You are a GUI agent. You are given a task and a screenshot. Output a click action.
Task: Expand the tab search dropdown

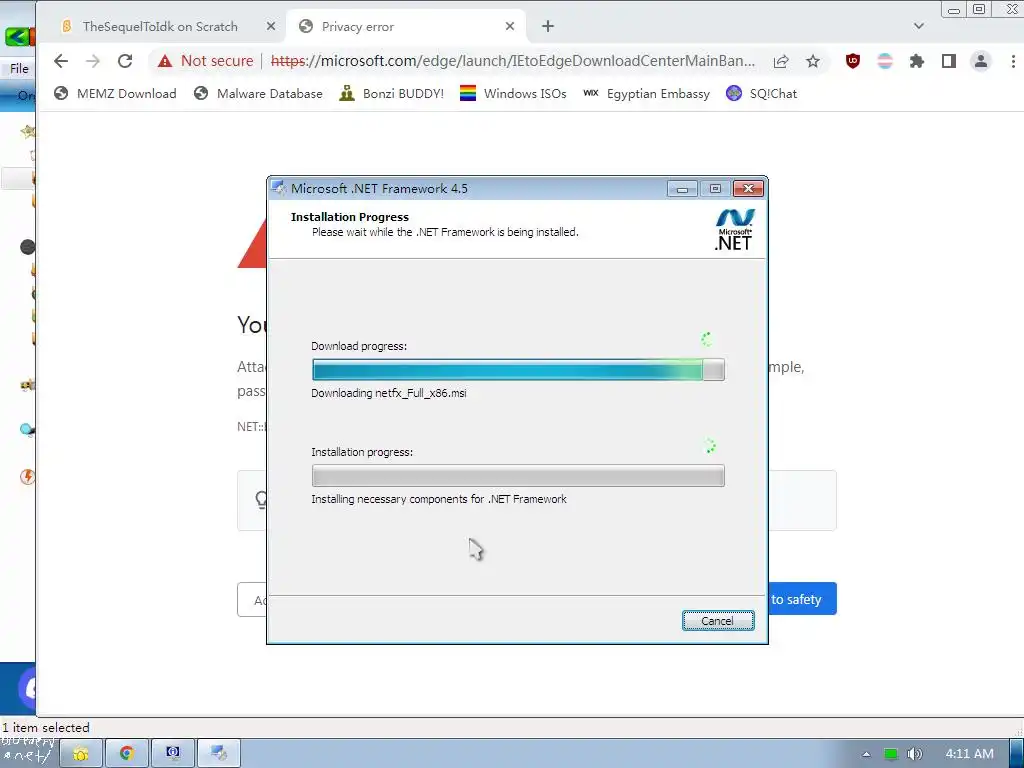[919, 26]
